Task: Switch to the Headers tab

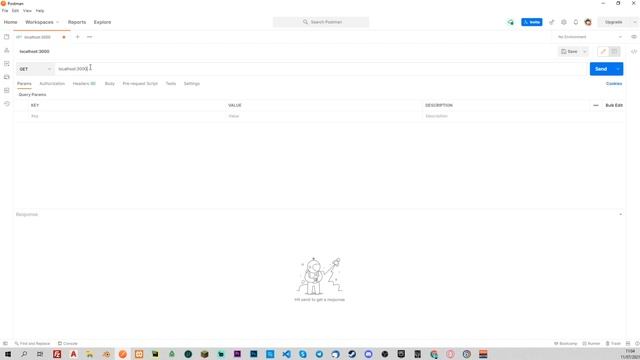Action: pos(84,83)
